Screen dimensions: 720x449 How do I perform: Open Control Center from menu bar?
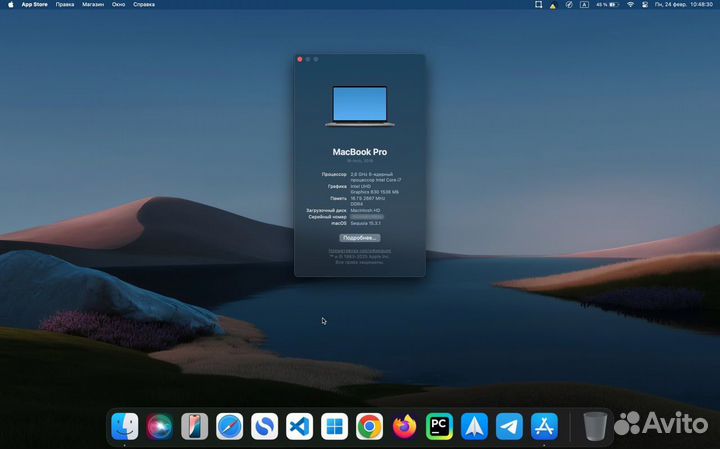coord(645,5)
